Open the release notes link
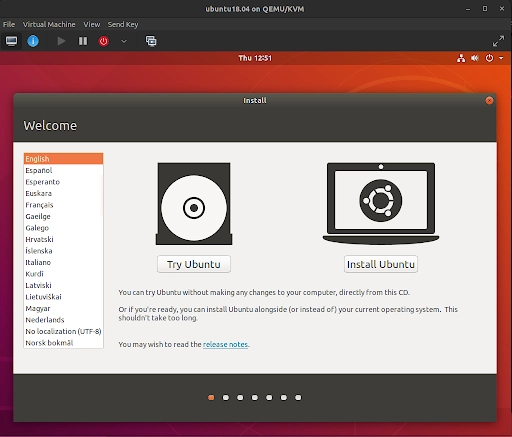The height and width of the screenshot is (437, 512). point(225,344)
